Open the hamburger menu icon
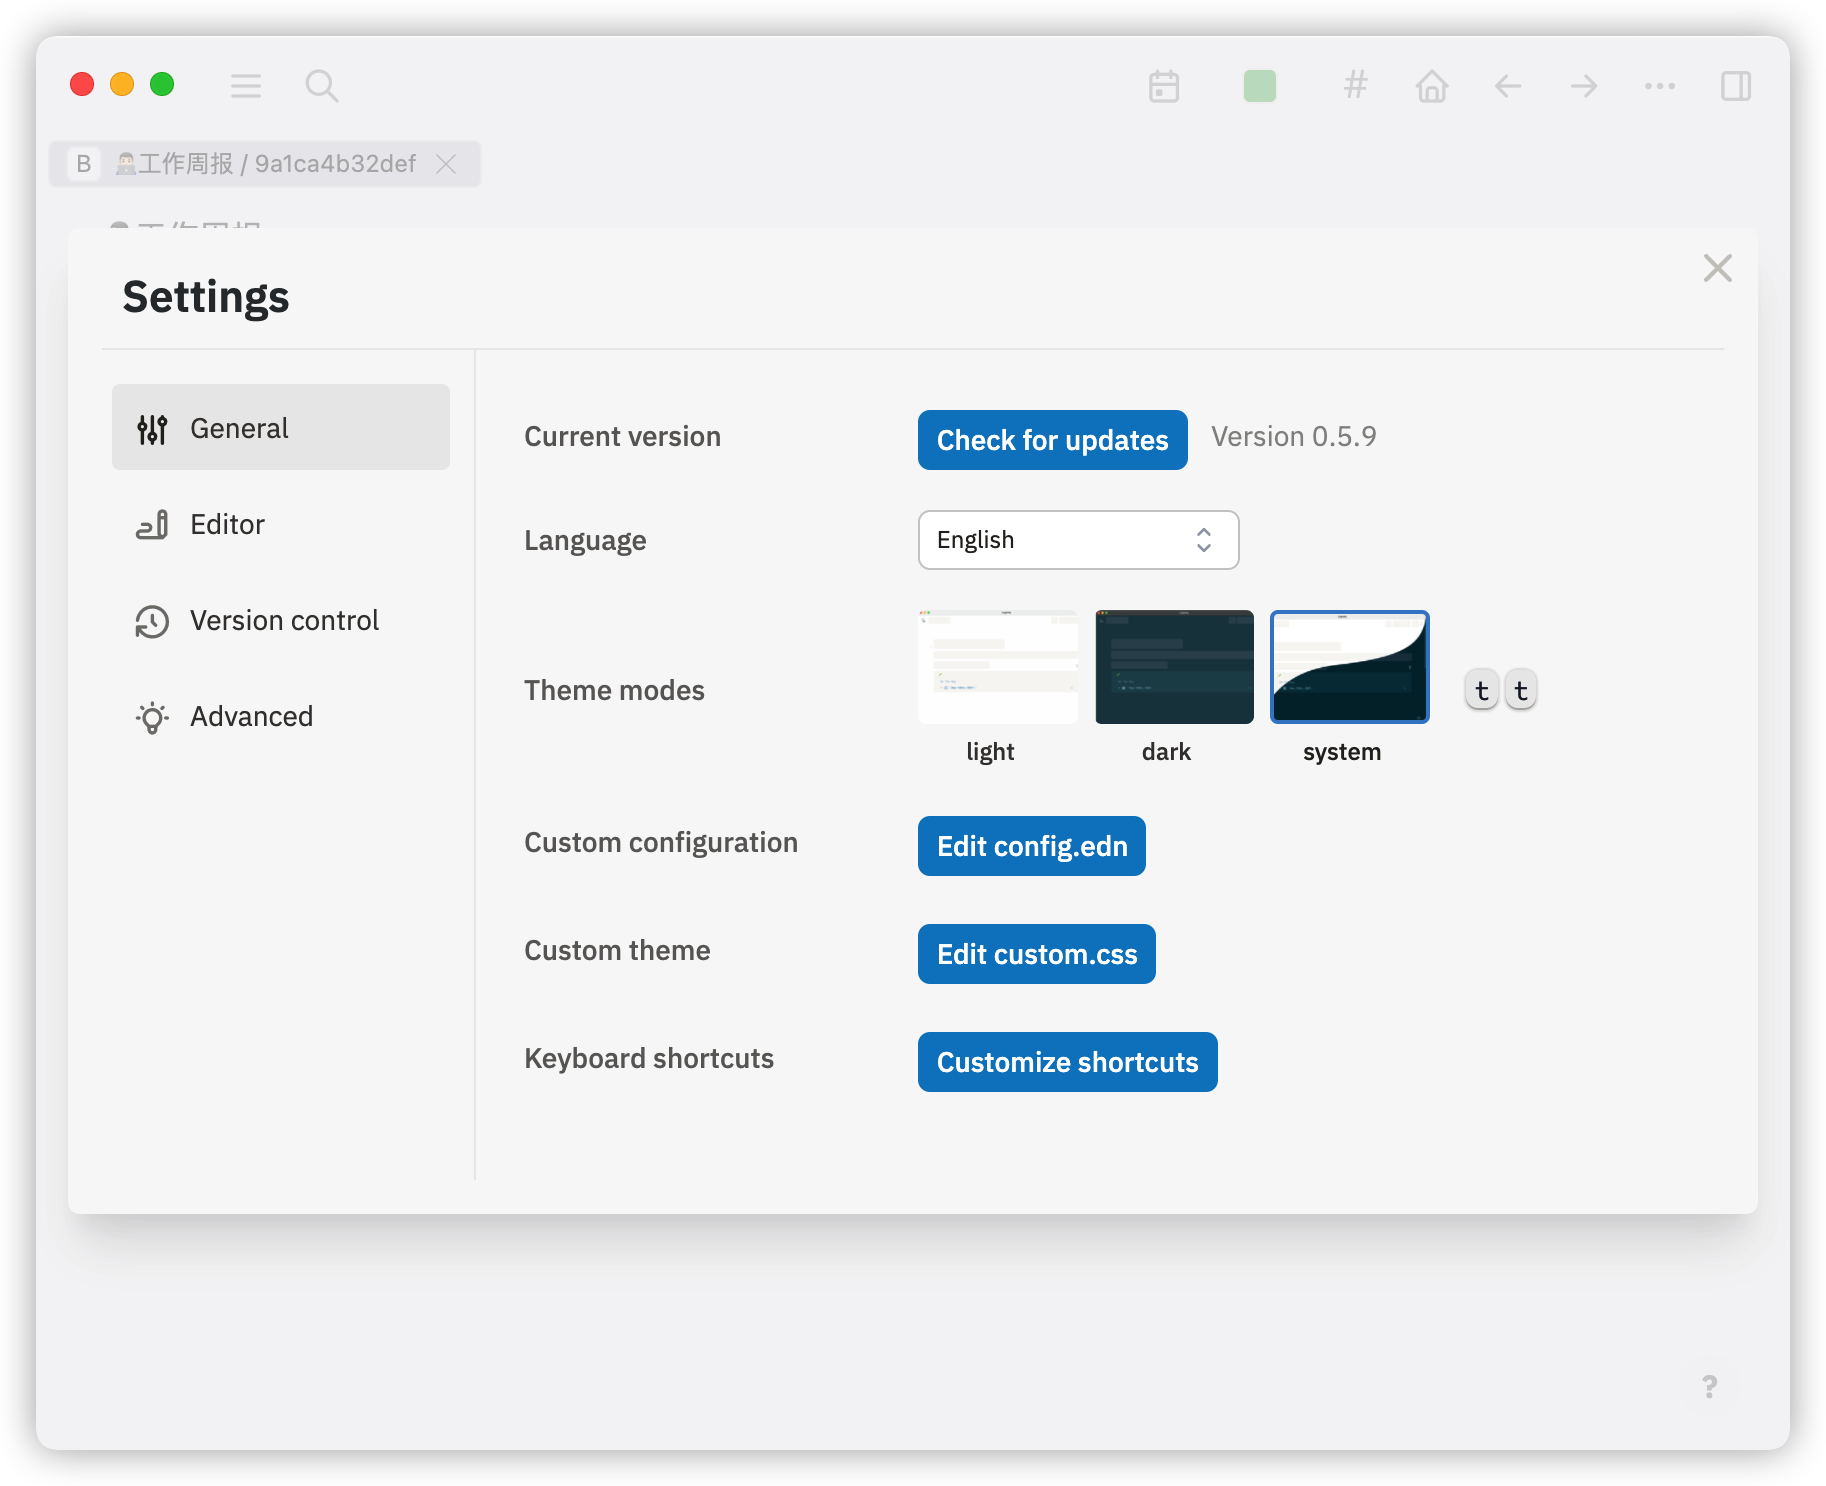The height and width of the screenshot is (1486, 1826). 246,86
